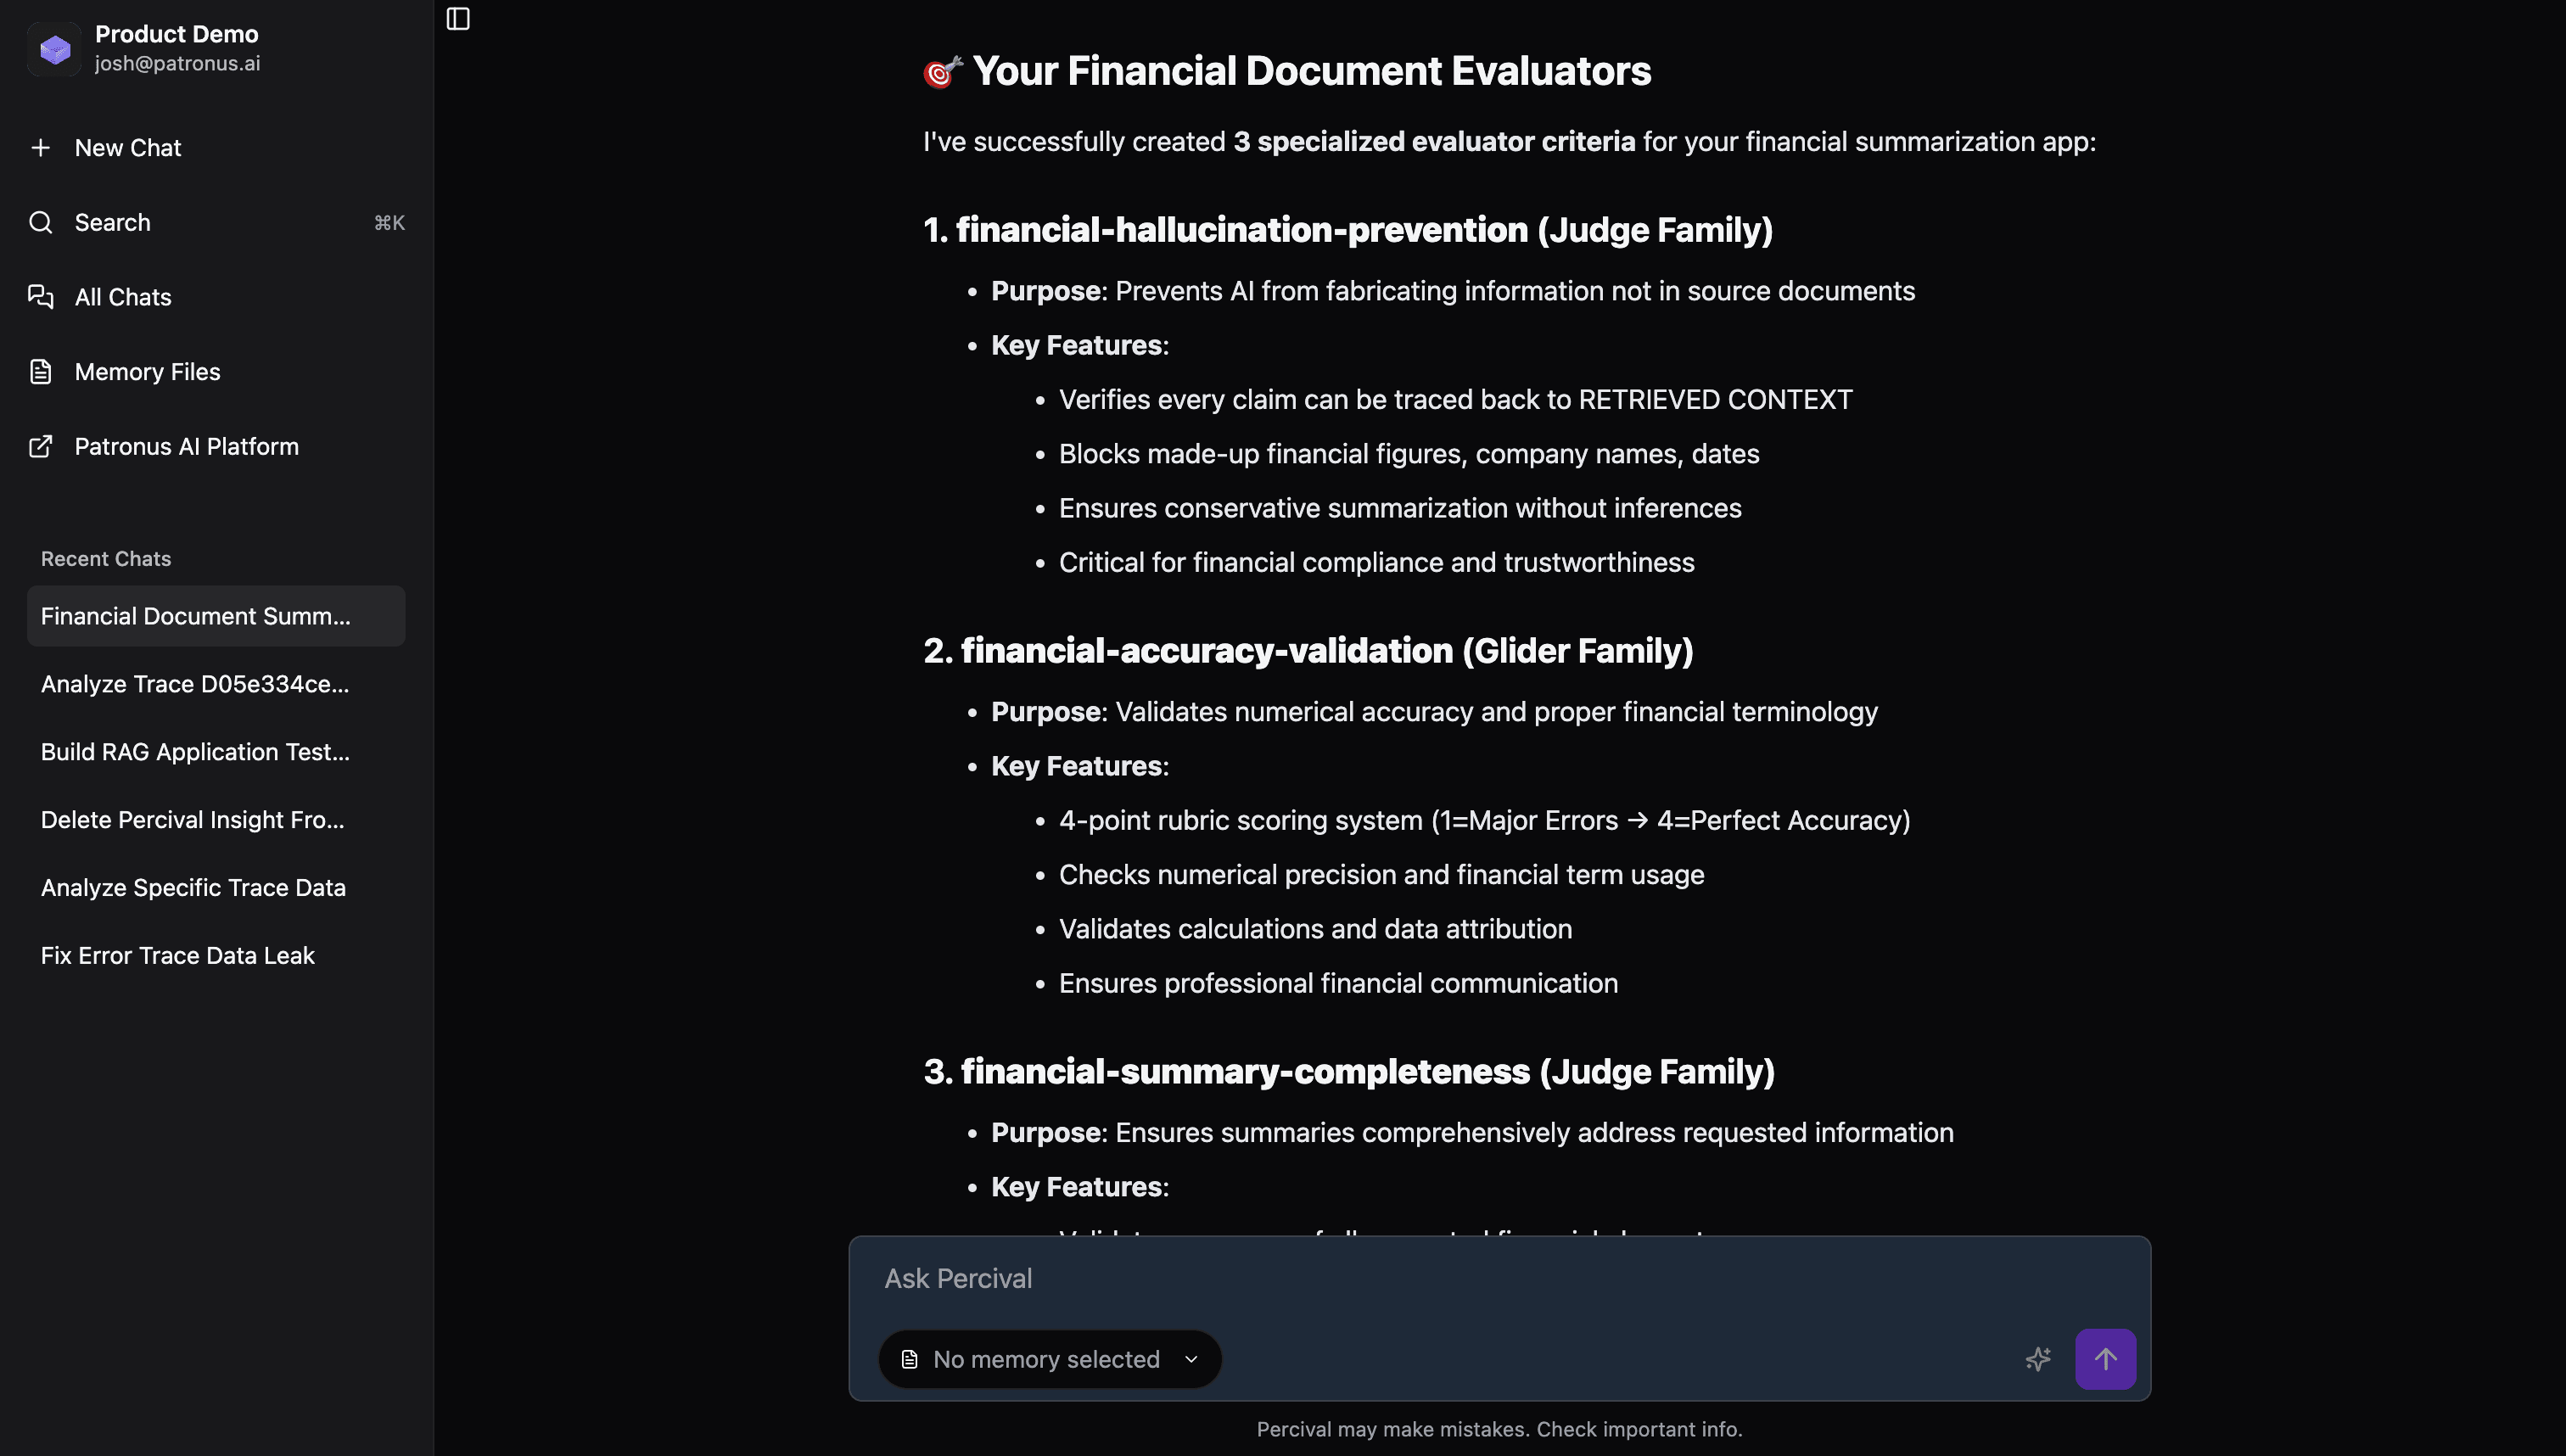Toggle the sidebar collapse icon
Image resolution: width=2566 pixels, height=1456 pixels.
pyautogui.click(x=458, y=19)
